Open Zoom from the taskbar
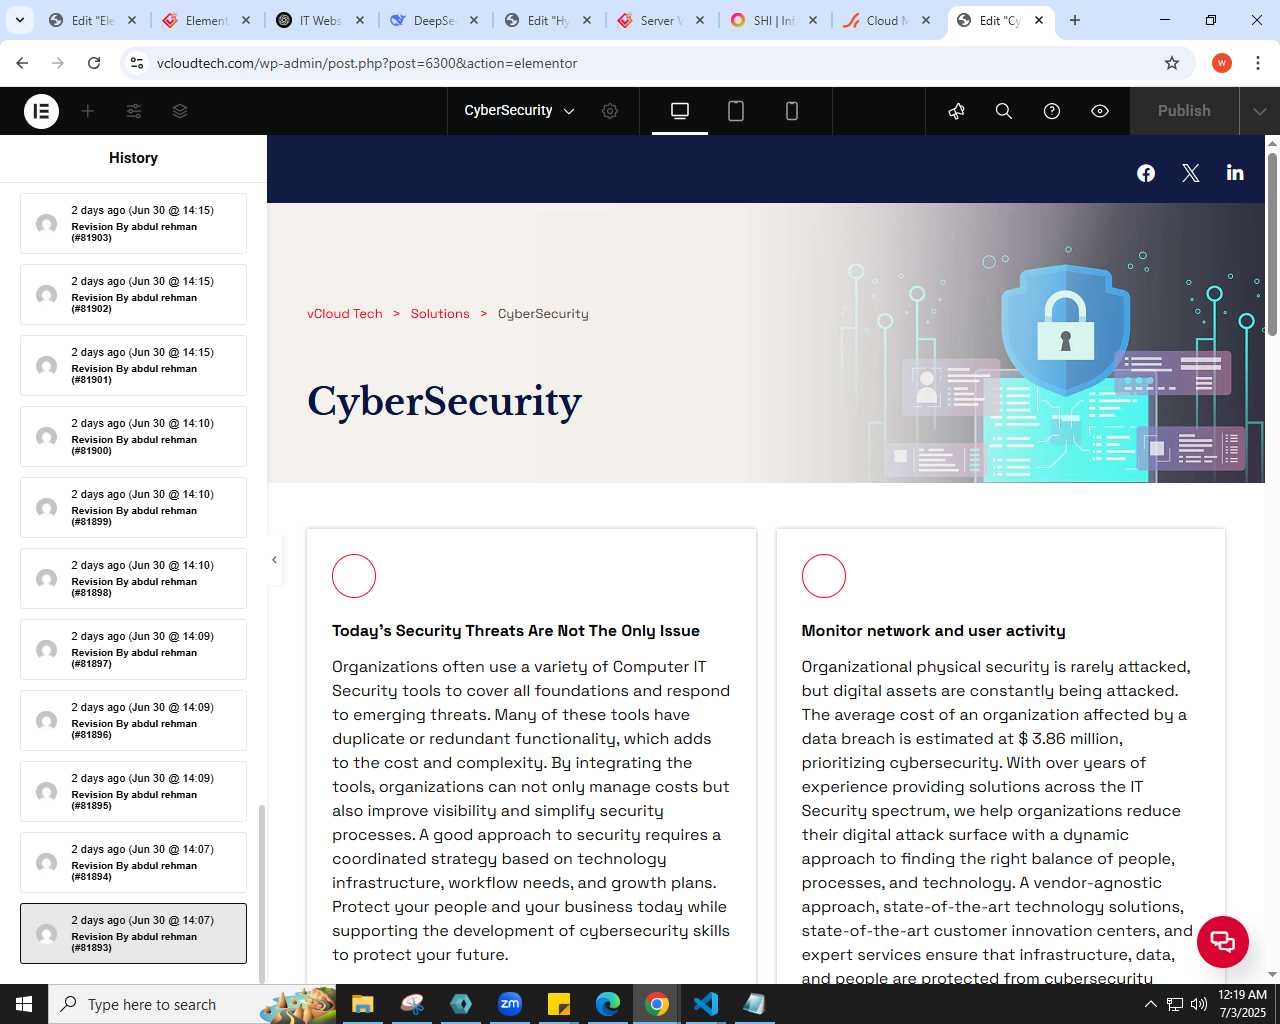Screen dimensions: 1280x1024 pyautogui.click(x=510, y=1004)
